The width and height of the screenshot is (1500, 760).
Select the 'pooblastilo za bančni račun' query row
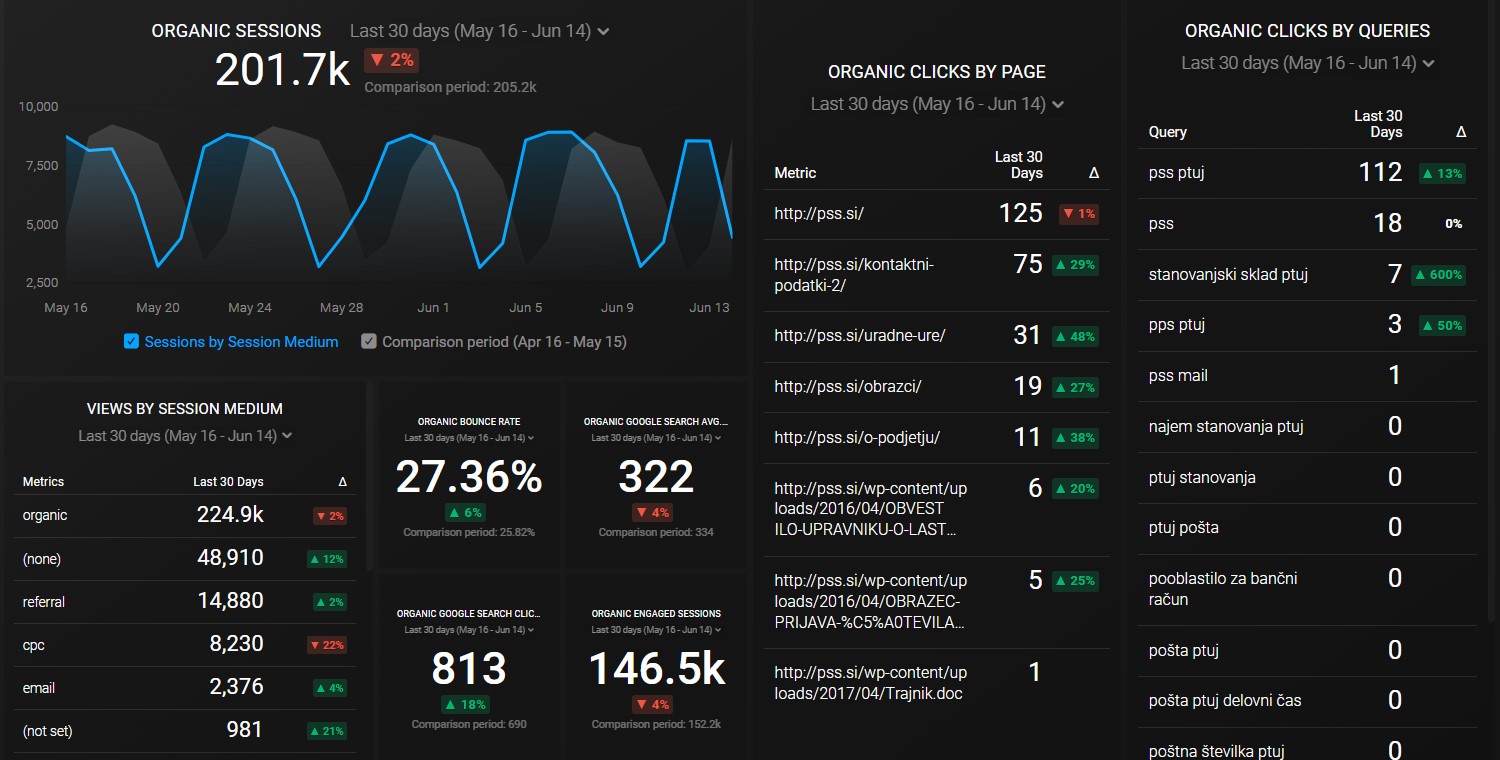(1307, 590)
